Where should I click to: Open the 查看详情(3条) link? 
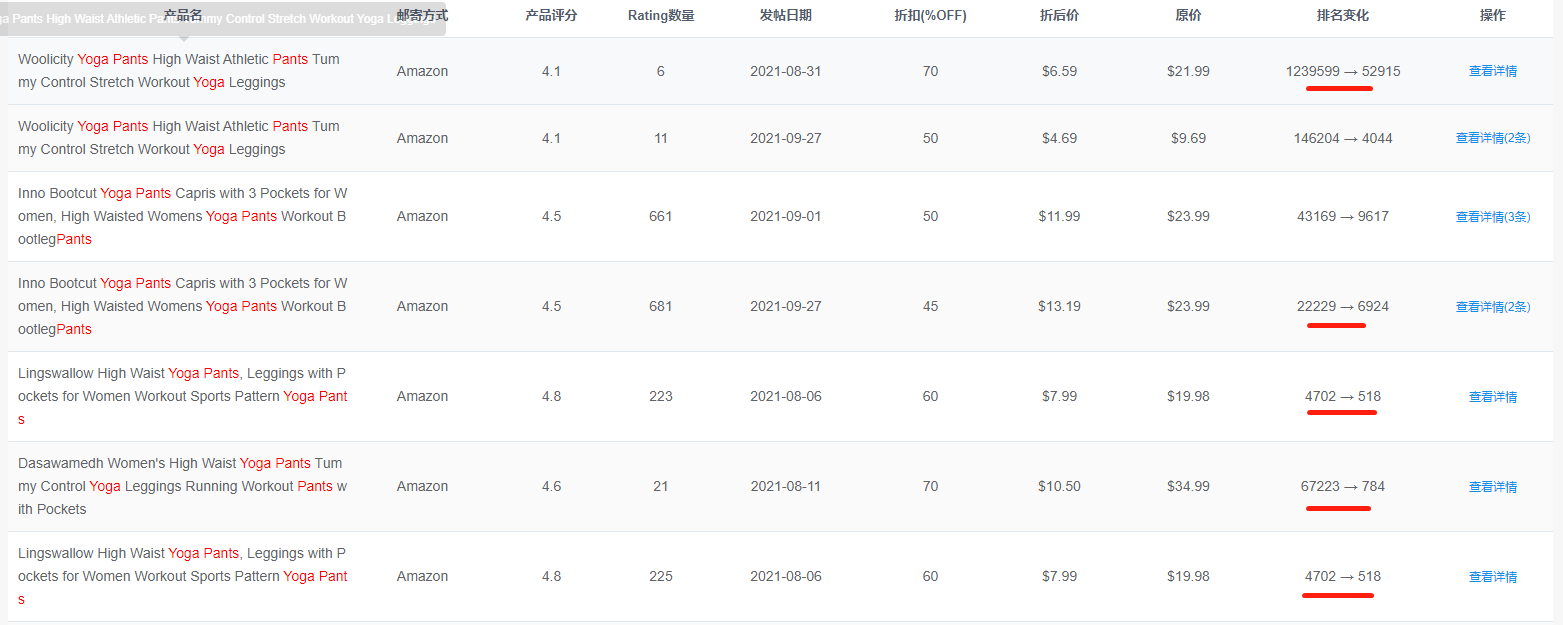point(1492,216)
